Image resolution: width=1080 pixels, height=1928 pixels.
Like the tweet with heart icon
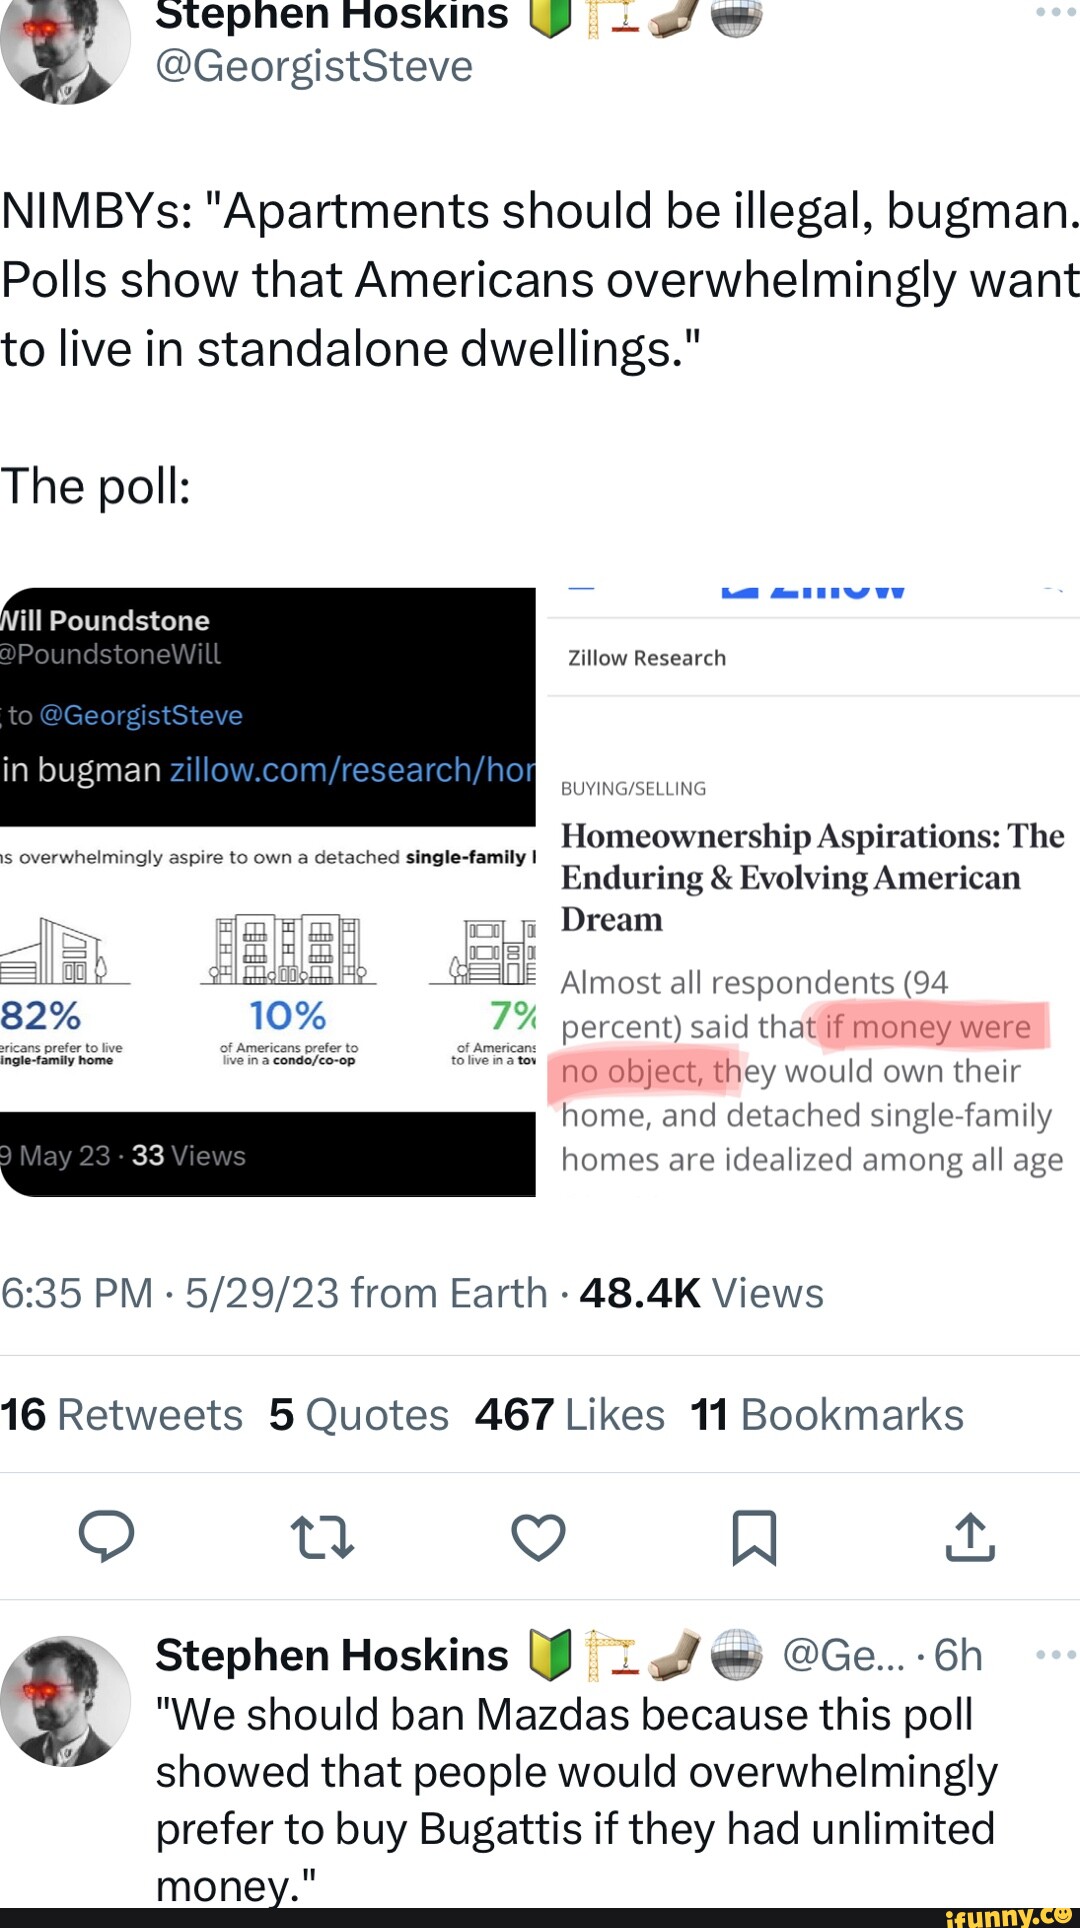(538, 1537)
